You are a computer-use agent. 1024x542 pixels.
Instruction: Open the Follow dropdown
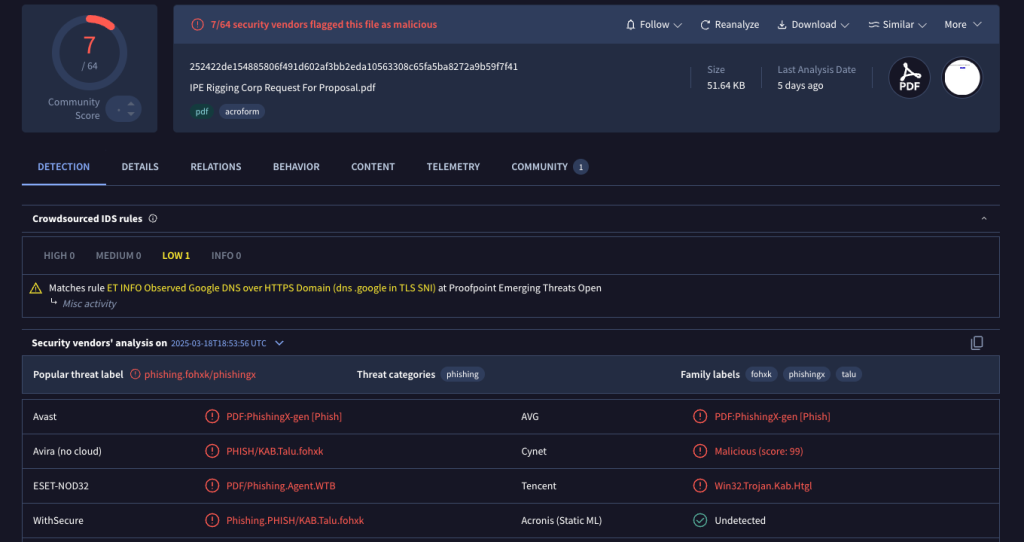654,25
